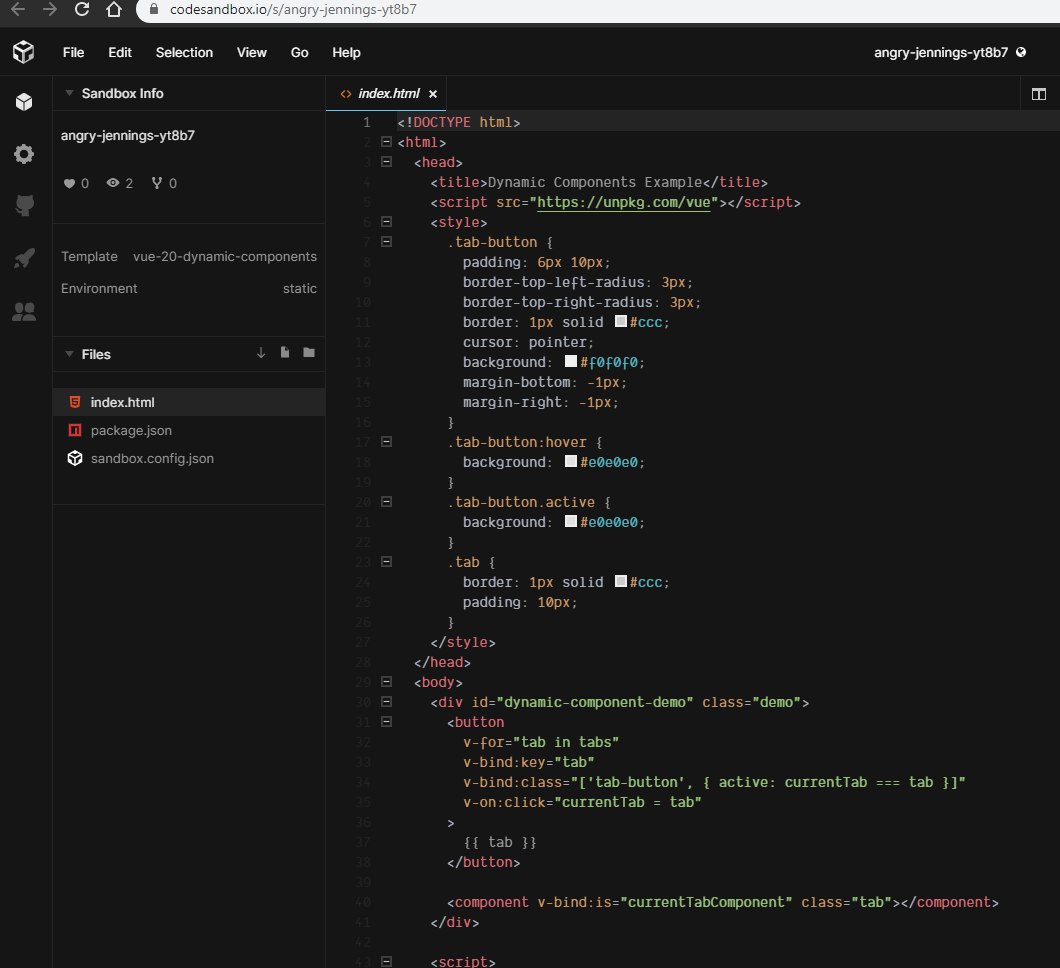Fold the <head> block
This screenshot has width=1060, height=968.
tap(387, 162)
